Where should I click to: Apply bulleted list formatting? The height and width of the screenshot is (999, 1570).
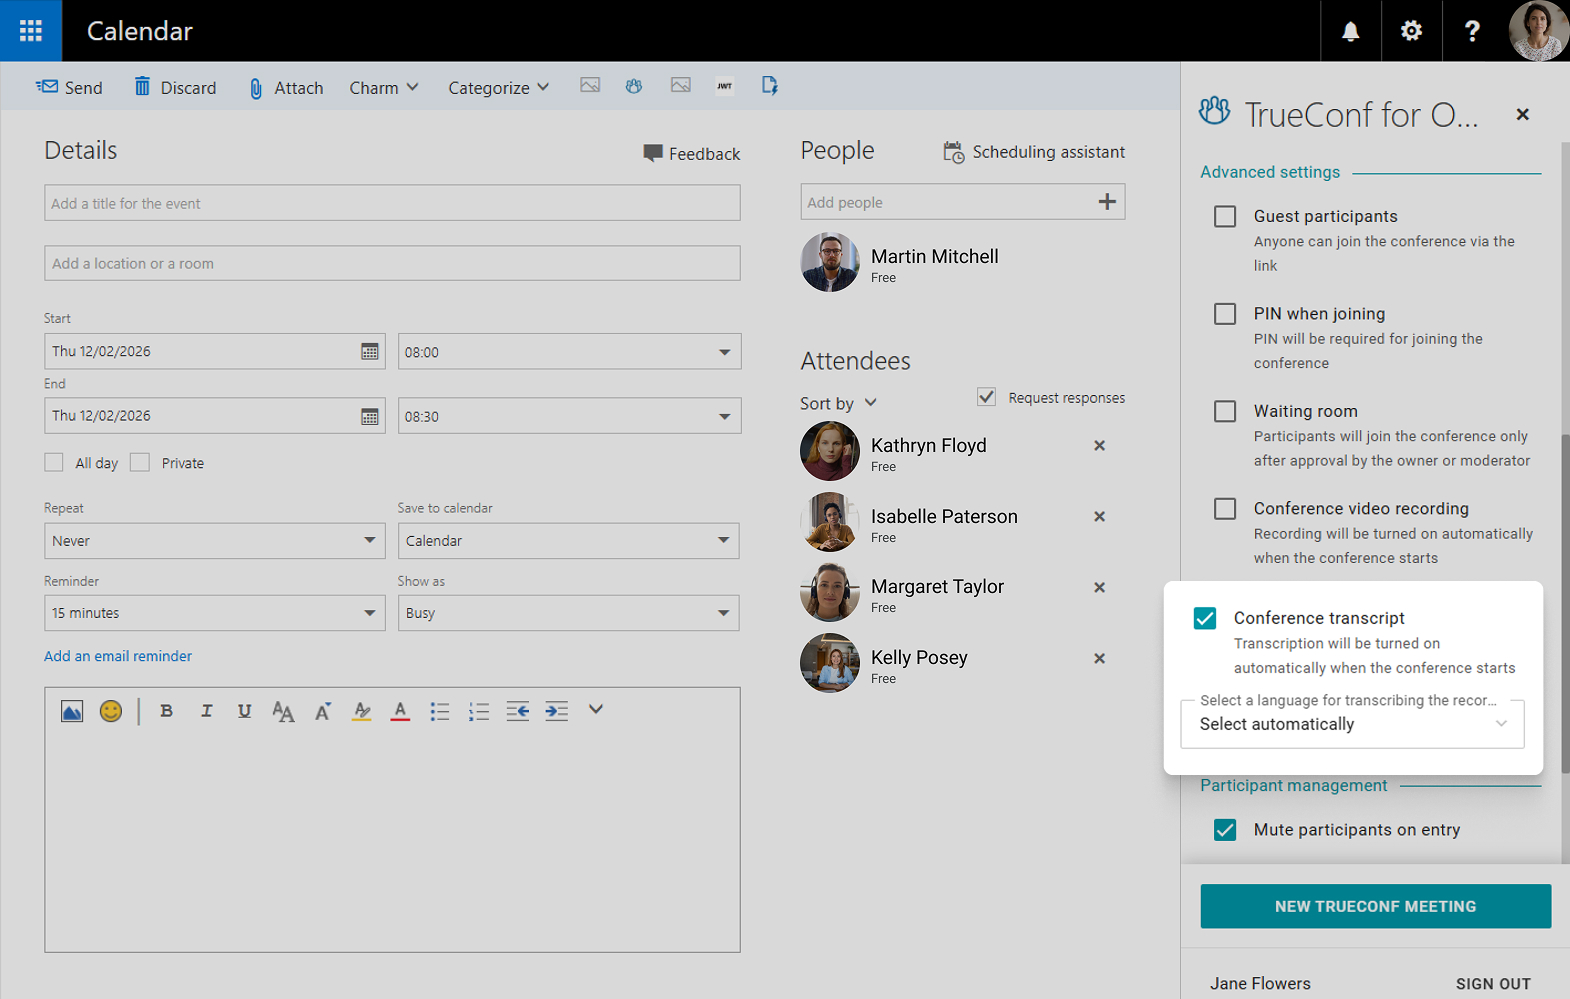coord(439,711)
